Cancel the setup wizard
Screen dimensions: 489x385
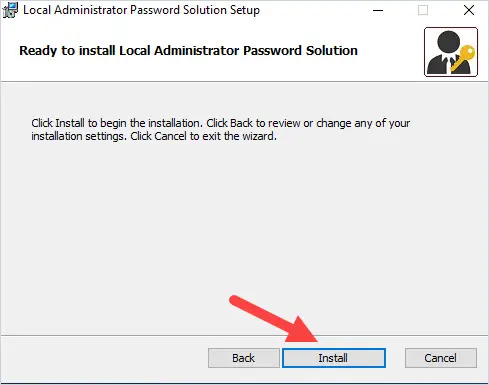[441, 358]
